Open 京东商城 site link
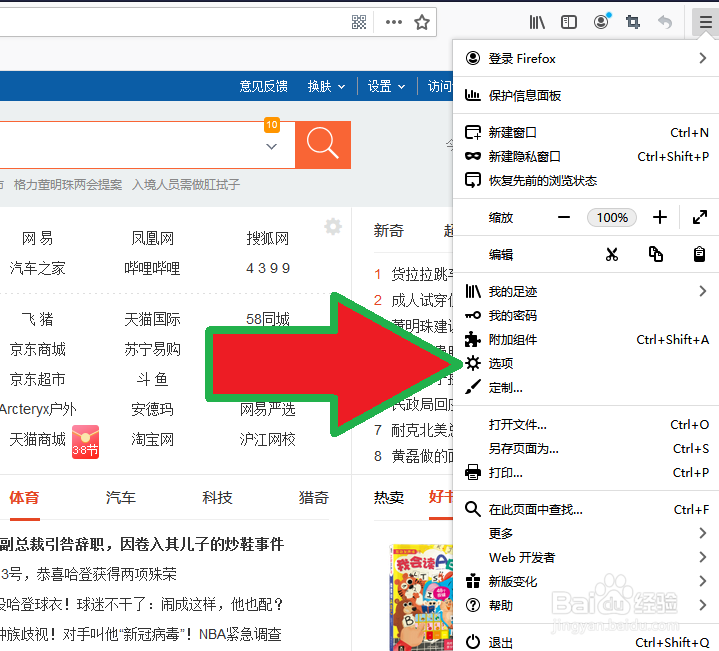This screenshot has height=651, width=719. pos(38,349)
